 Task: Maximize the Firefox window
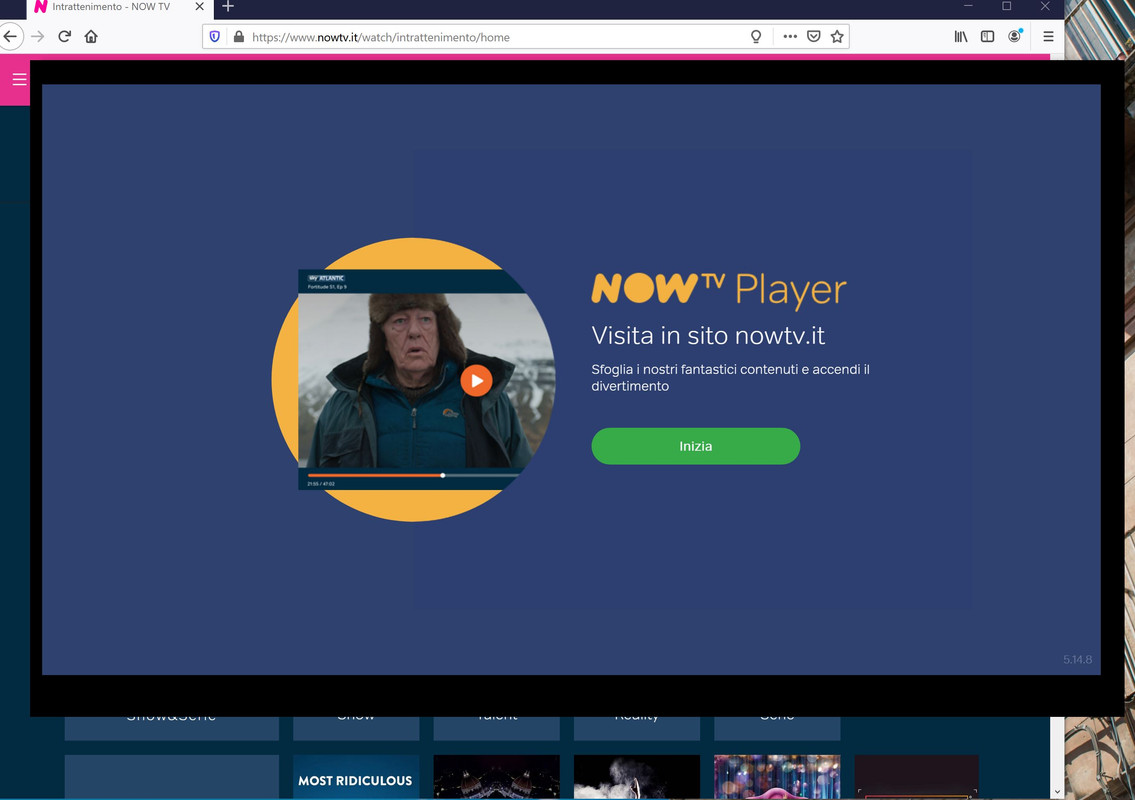1007,7
